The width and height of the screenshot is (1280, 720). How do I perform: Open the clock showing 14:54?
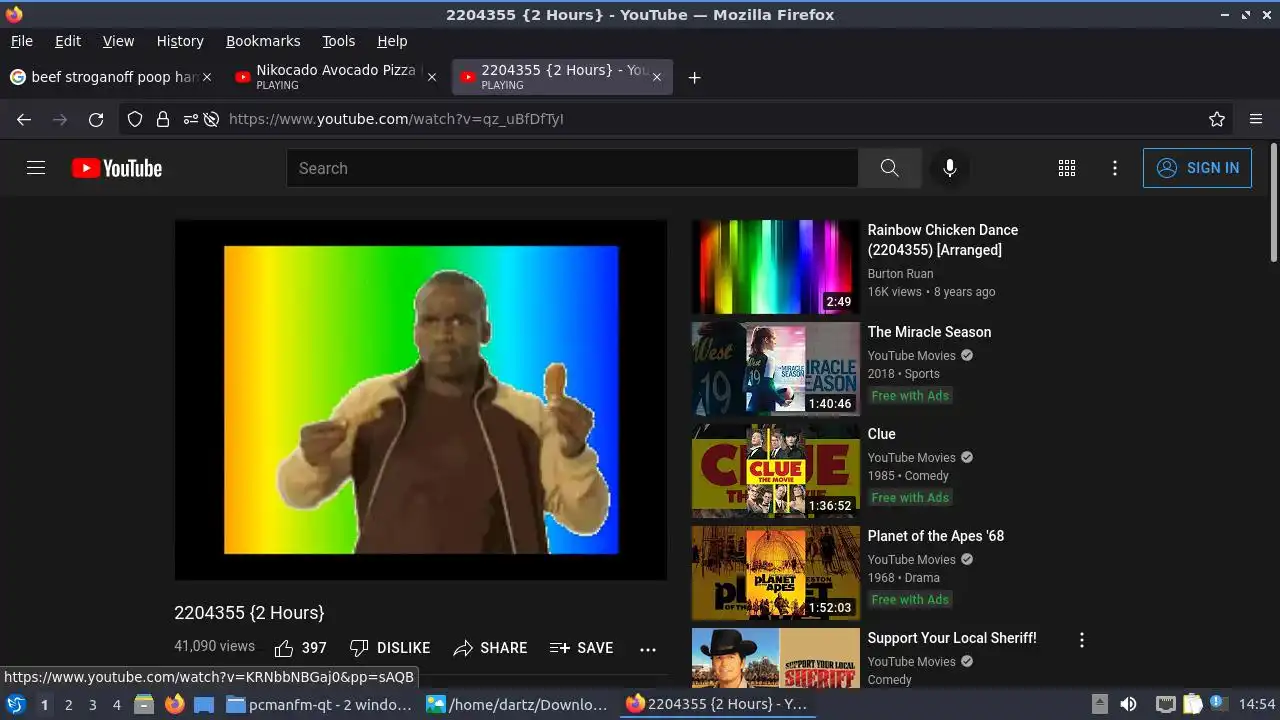pos(1257,704)
